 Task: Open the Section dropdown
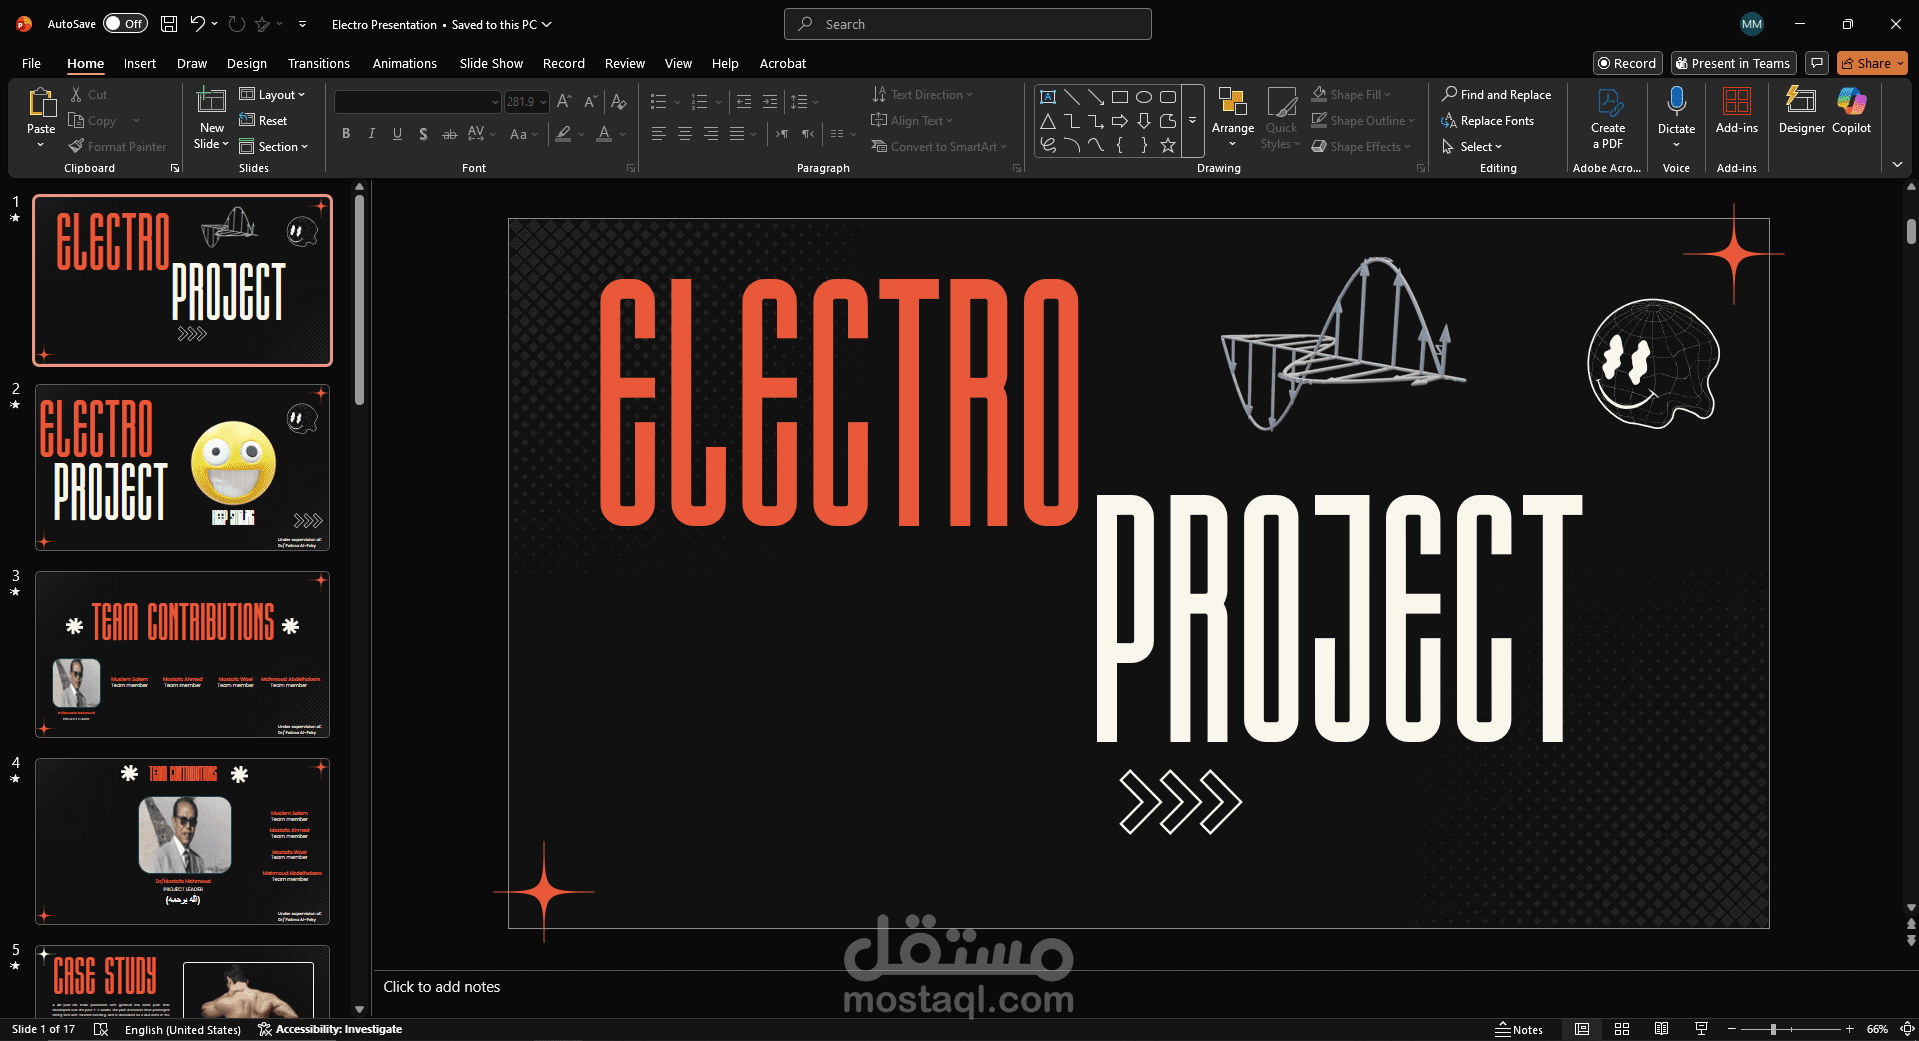tap(274, 147)
